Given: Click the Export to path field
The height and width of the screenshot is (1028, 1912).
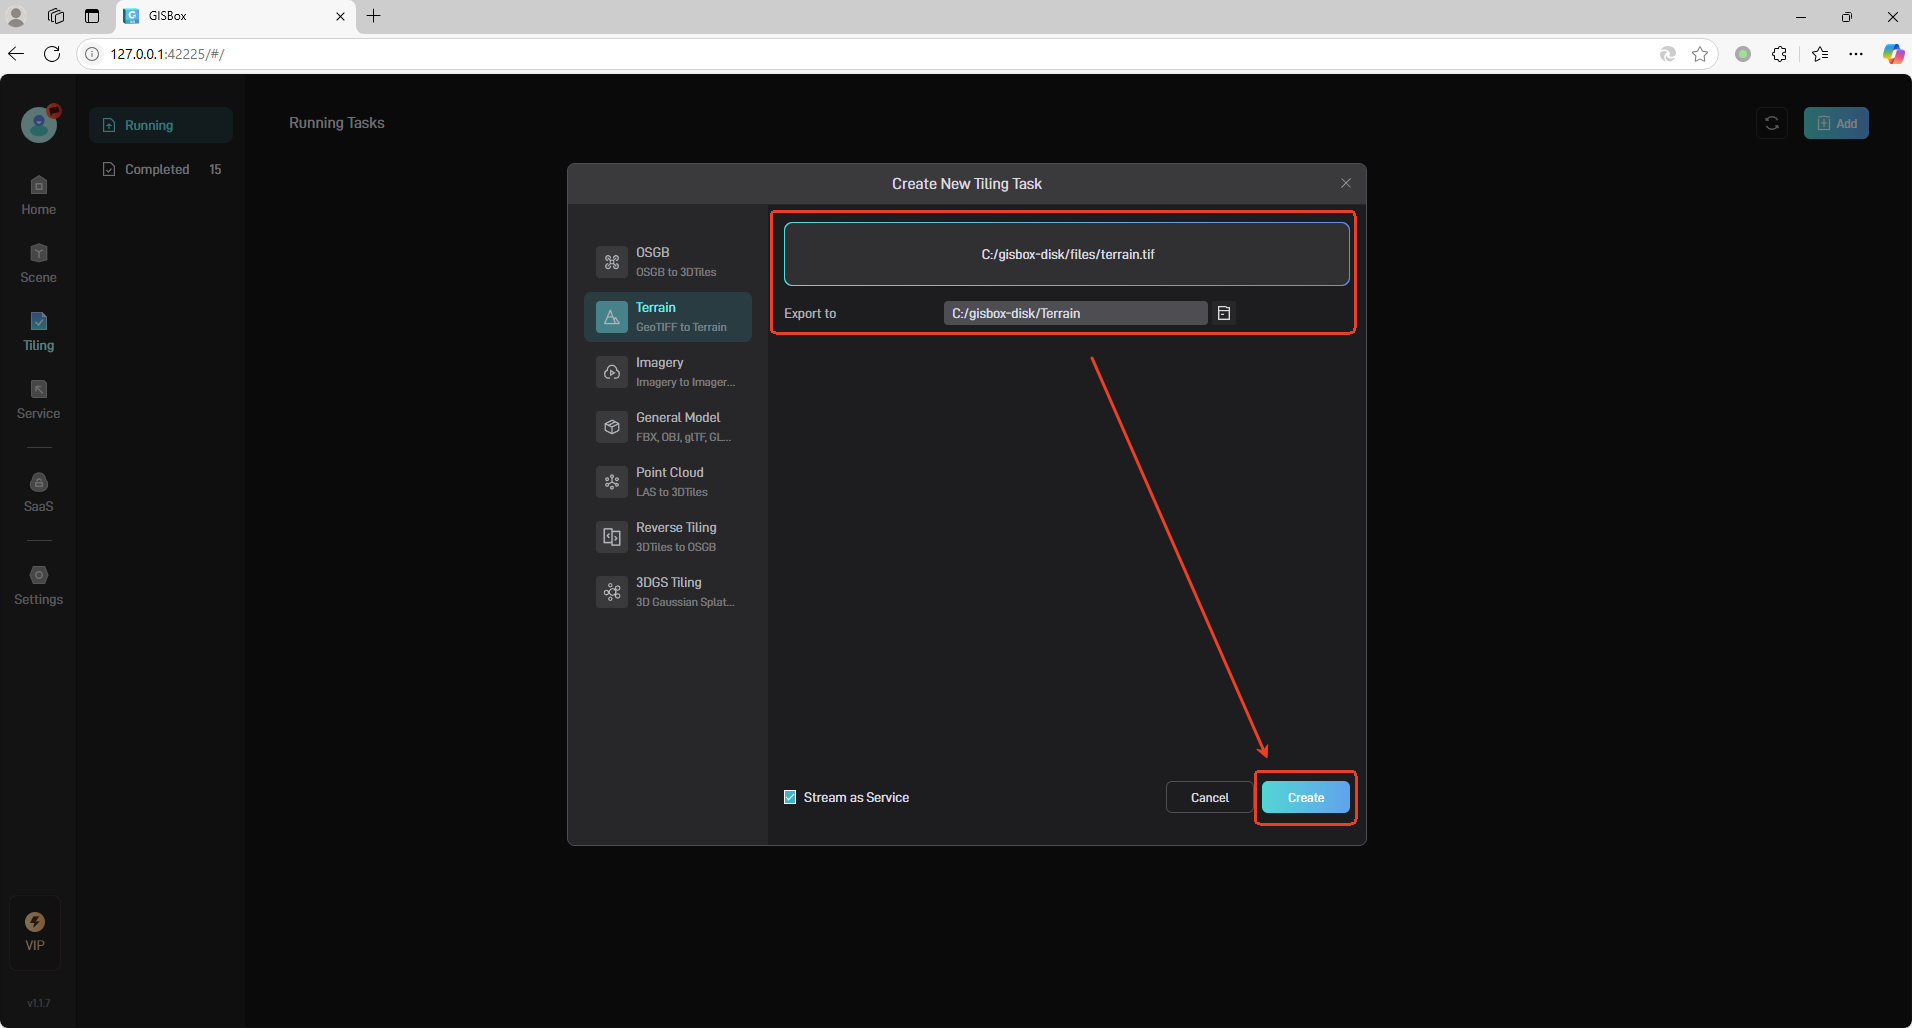Looking at the screenshot, I should pos(1074,313).
